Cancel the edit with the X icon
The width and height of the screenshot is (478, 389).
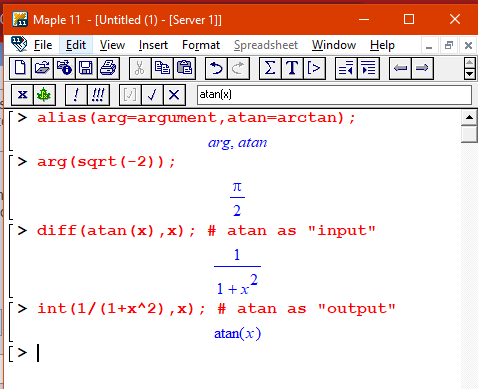click(174, 95)
